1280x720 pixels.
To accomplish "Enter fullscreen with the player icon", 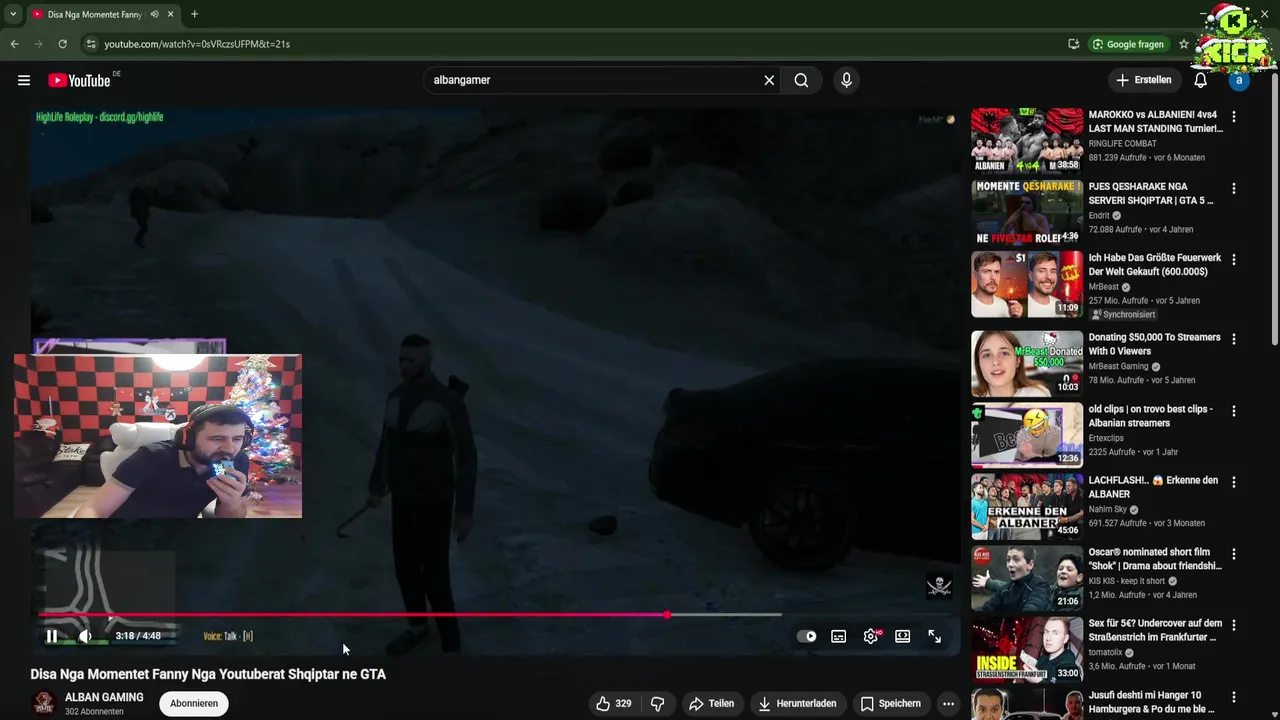I will click(935, 636).
